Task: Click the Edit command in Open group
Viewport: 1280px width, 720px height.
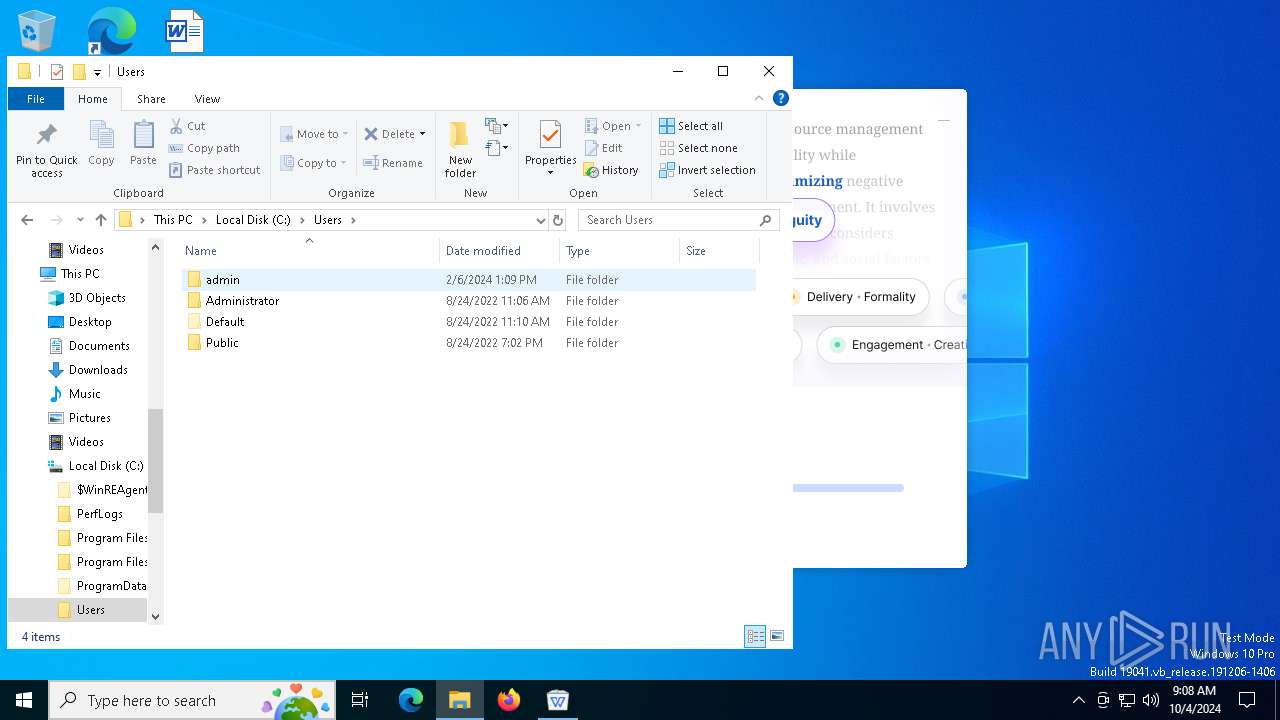Action: [604, 148]
